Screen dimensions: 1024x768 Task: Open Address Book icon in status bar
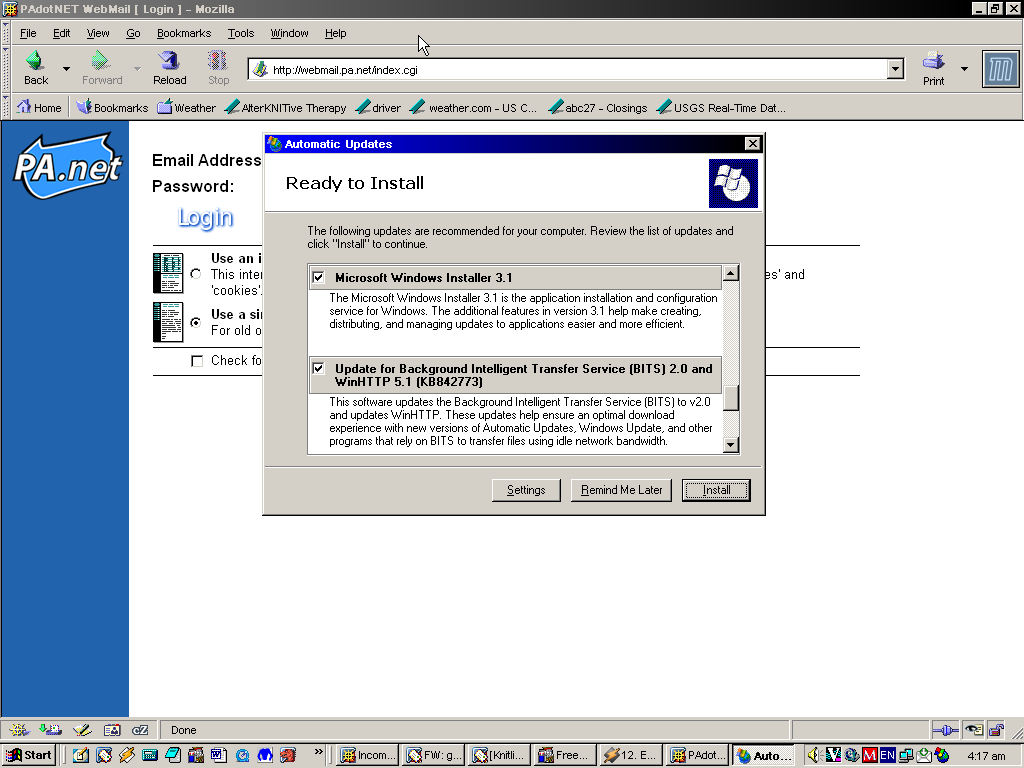tap(112, 730)
